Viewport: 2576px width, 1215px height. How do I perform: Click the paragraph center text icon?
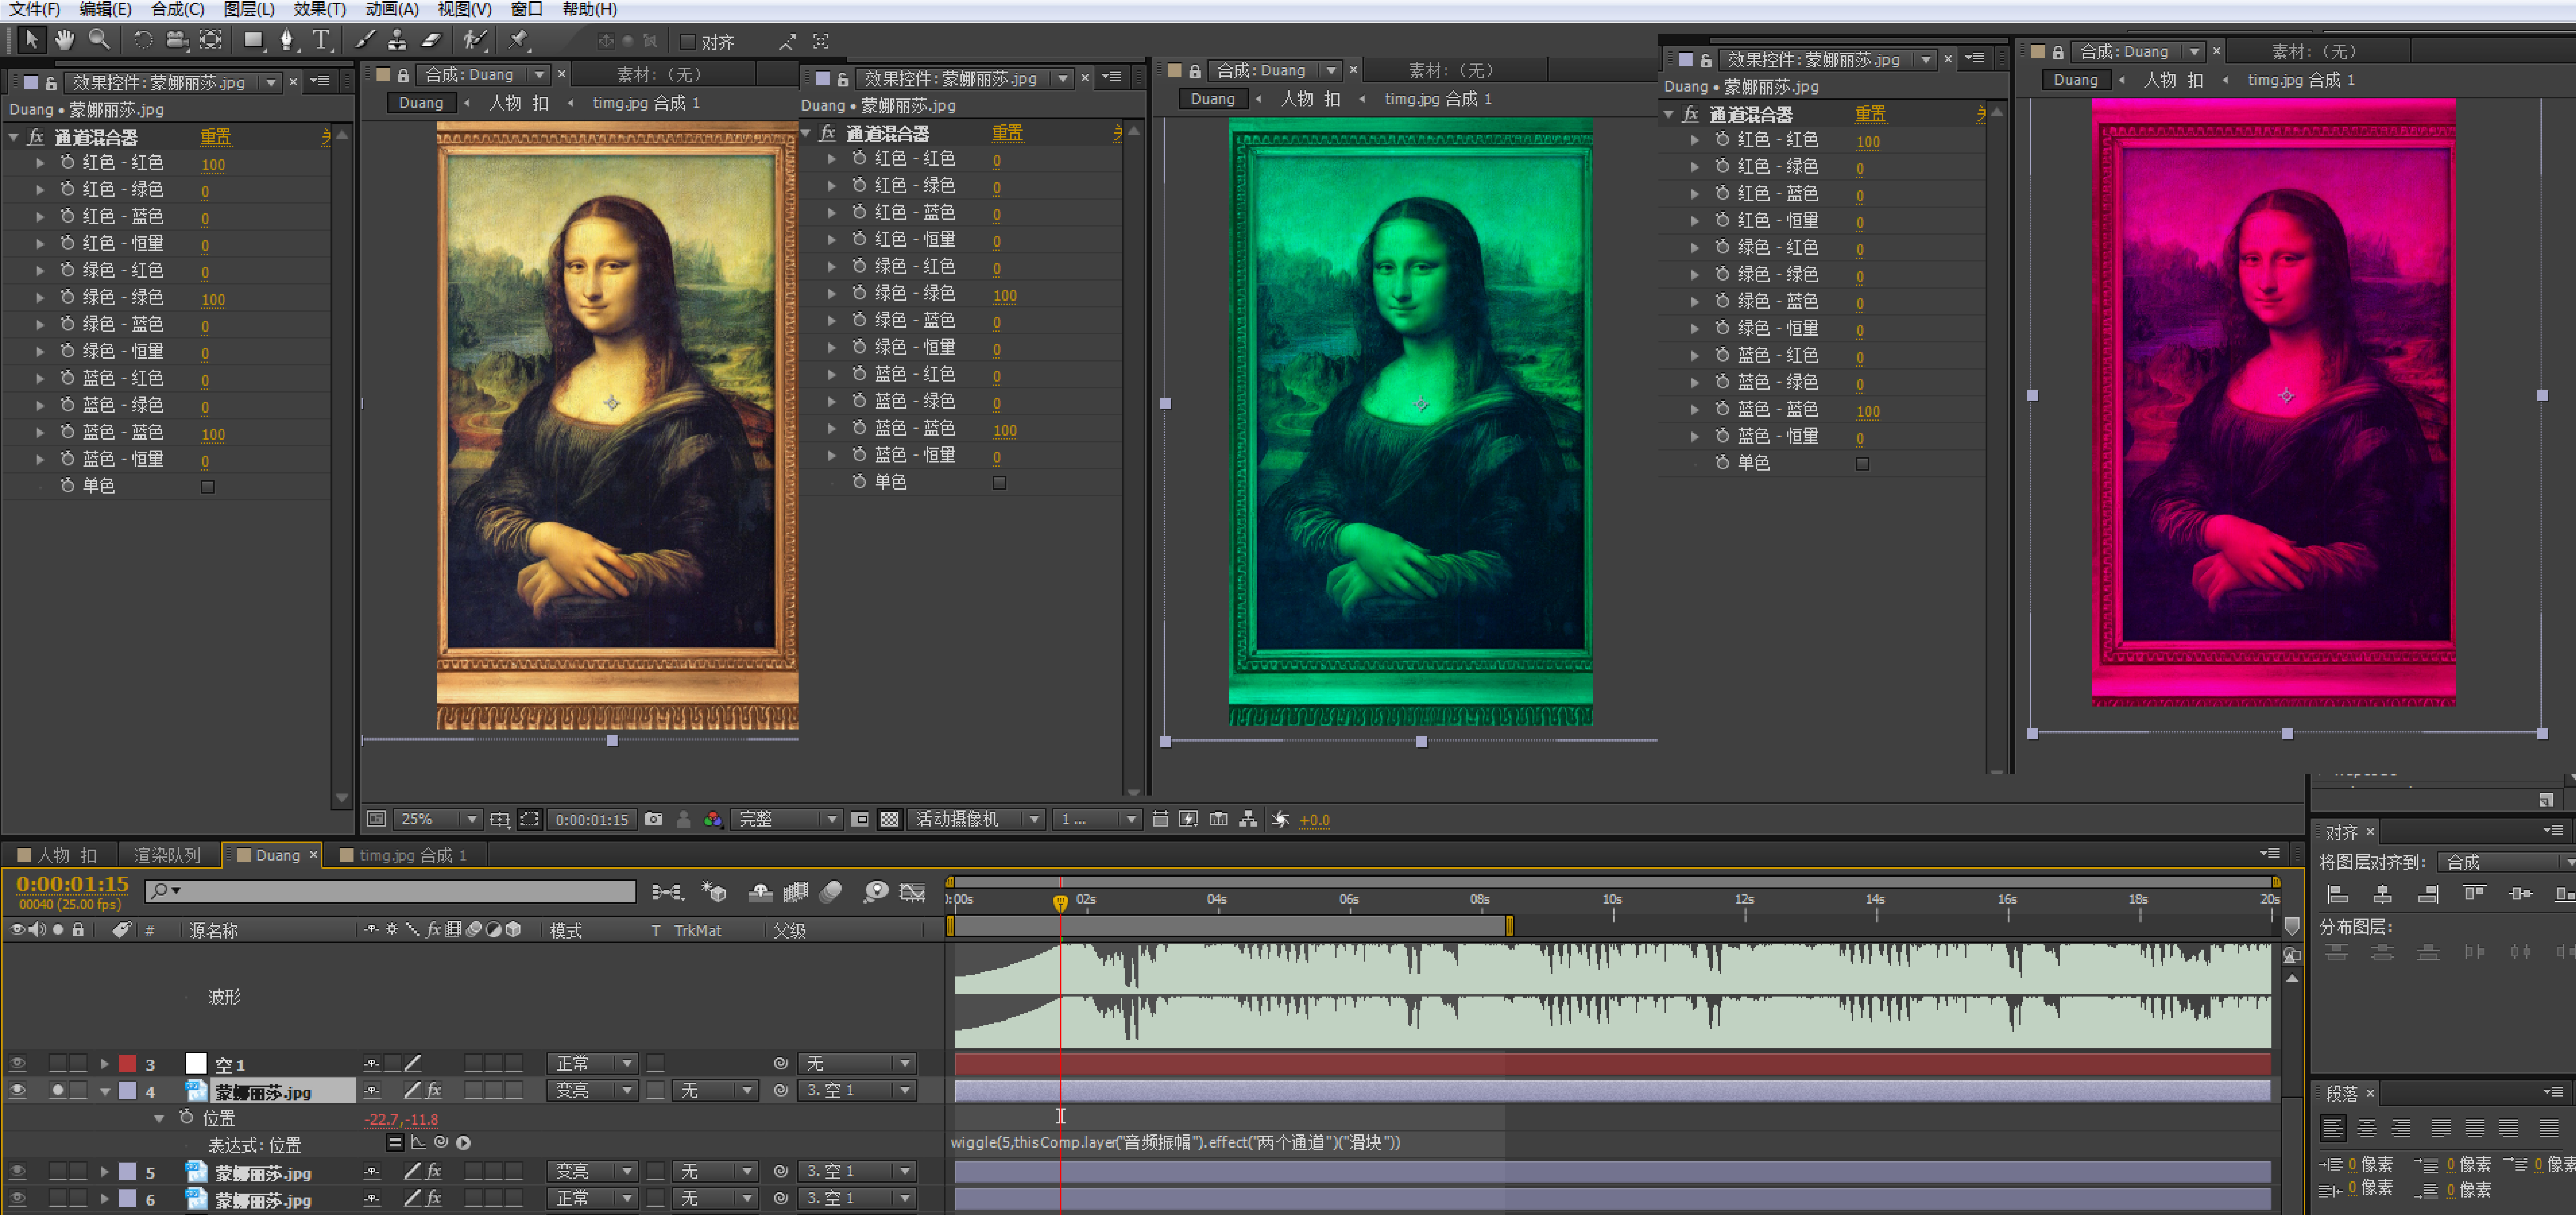[x=2367, y=1128]
